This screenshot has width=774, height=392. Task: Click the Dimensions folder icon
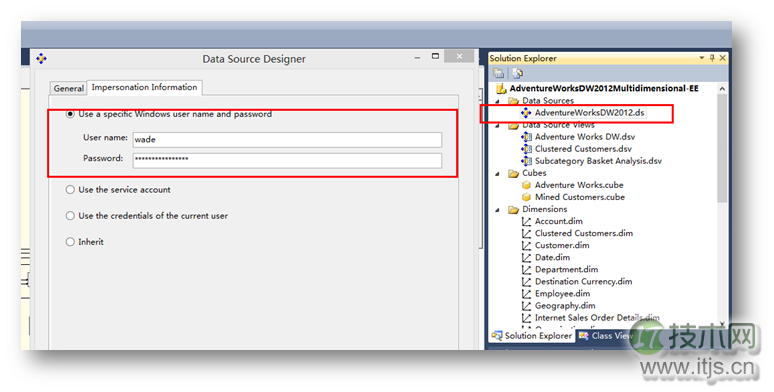(513, 209)
